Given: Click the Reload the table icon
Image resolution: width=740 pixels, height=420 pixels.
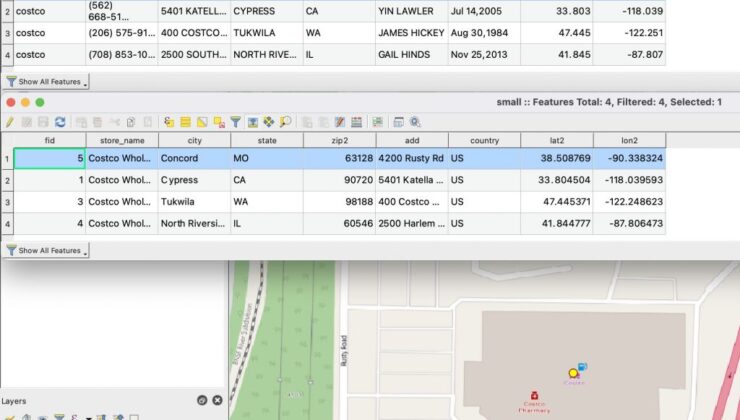Looking at the screenshot, I should [60, 122].
